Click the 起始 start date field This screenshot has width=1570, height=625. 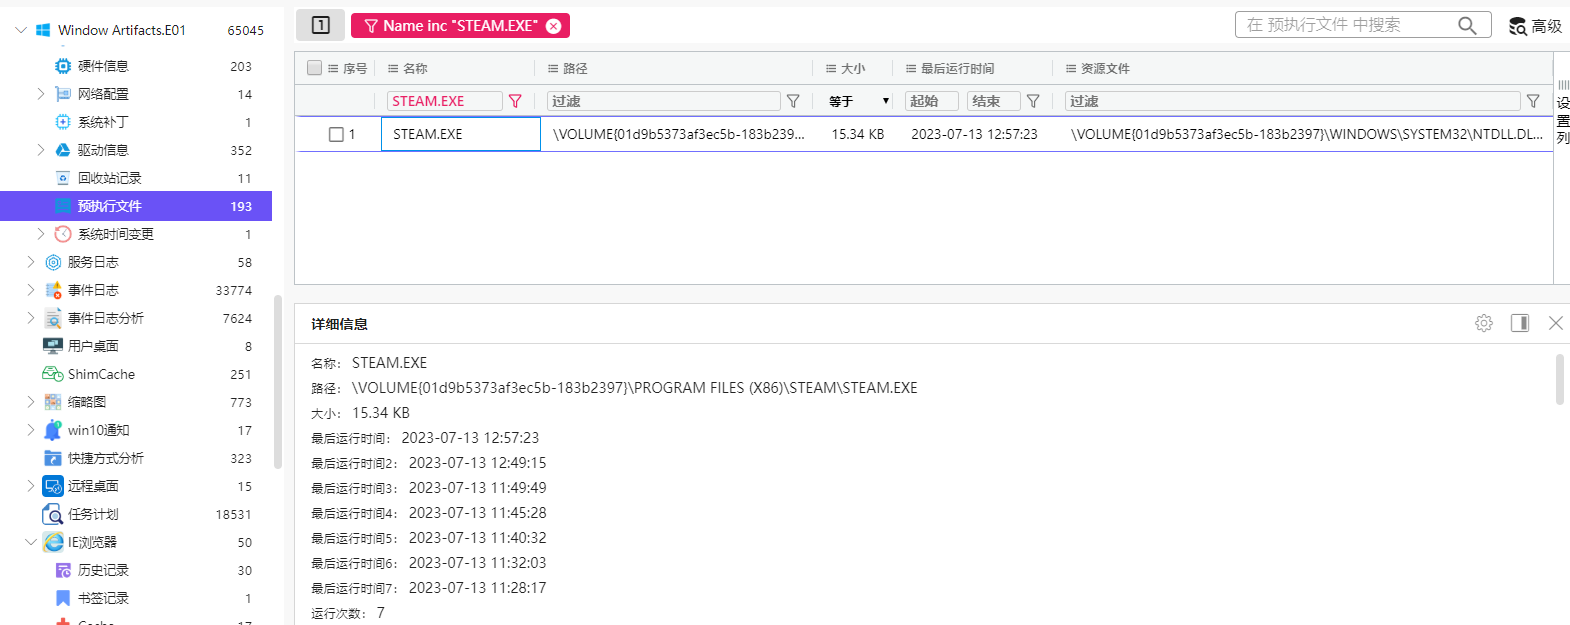click(x=932, y=101)
